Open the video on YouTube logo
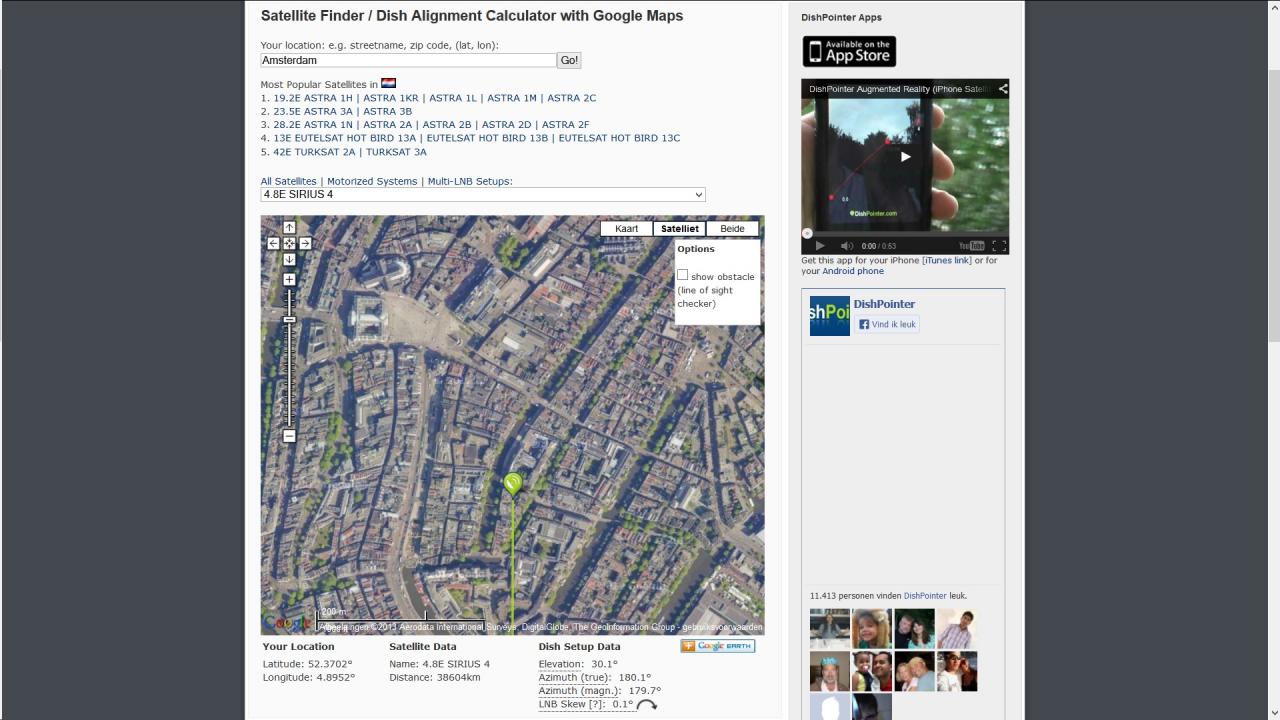The width and height of the screenshot is (1280, 720). pyautogui.click(x=972, y=245)
